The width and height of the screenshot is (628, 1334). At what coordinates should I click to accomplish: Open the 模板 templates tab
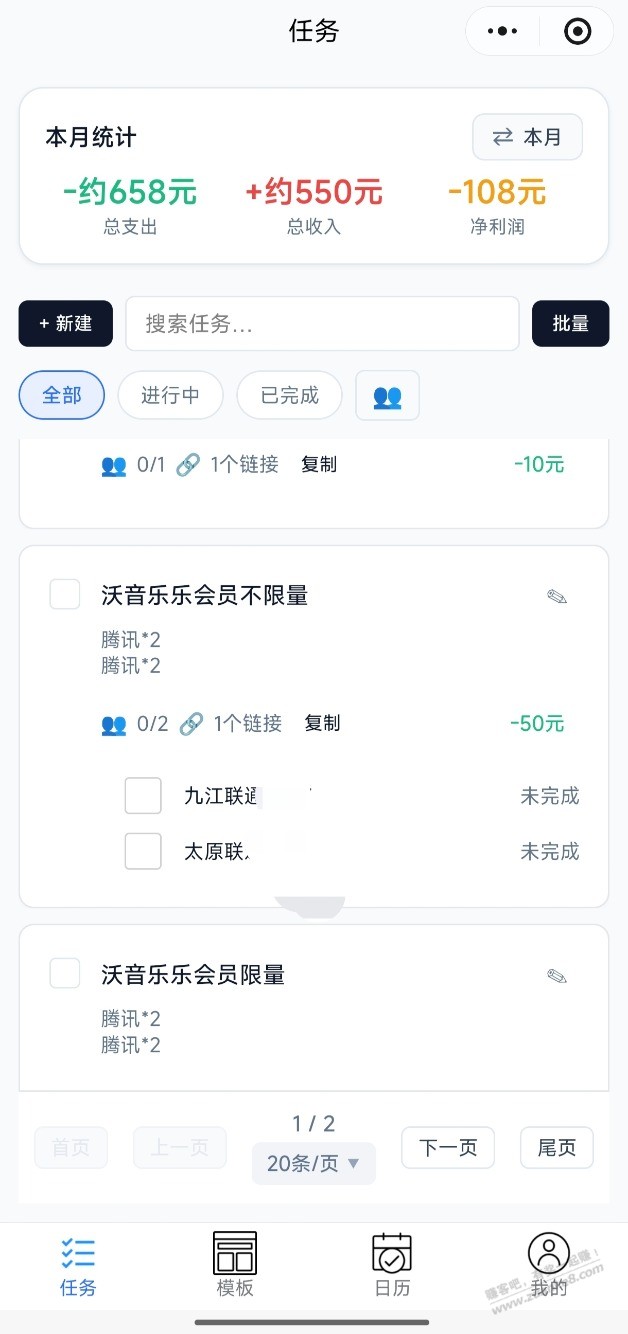tap(235, 1265)
